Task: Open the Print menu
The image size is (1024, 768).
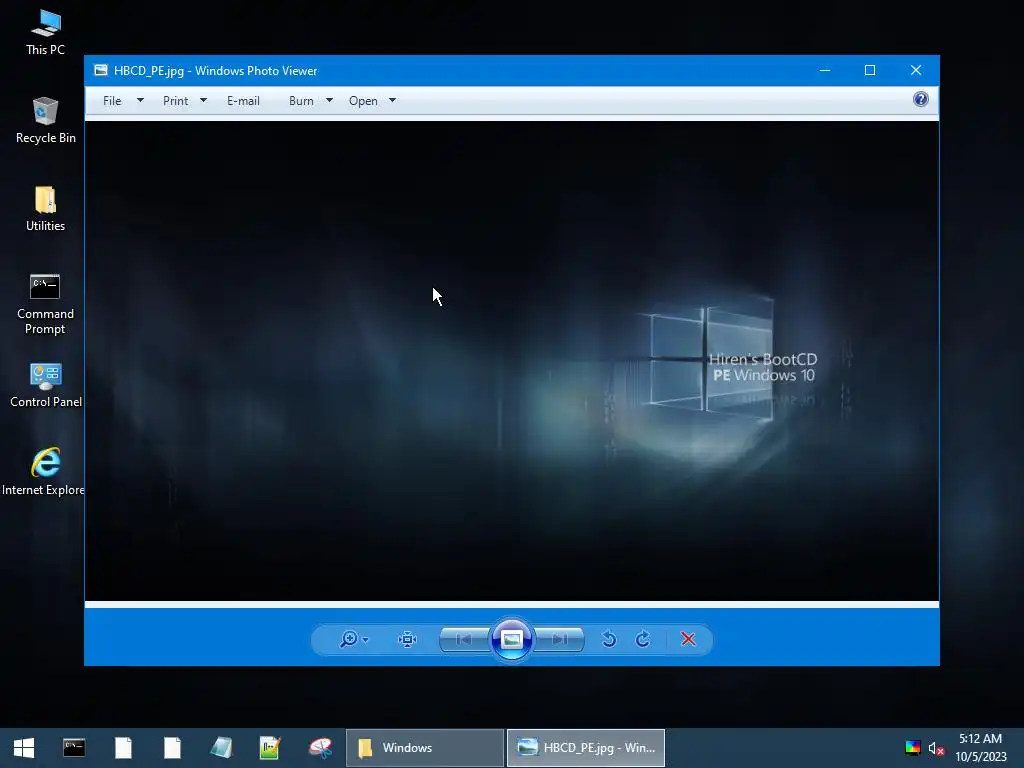Action: pyautogui.click(x=175, y=101)
